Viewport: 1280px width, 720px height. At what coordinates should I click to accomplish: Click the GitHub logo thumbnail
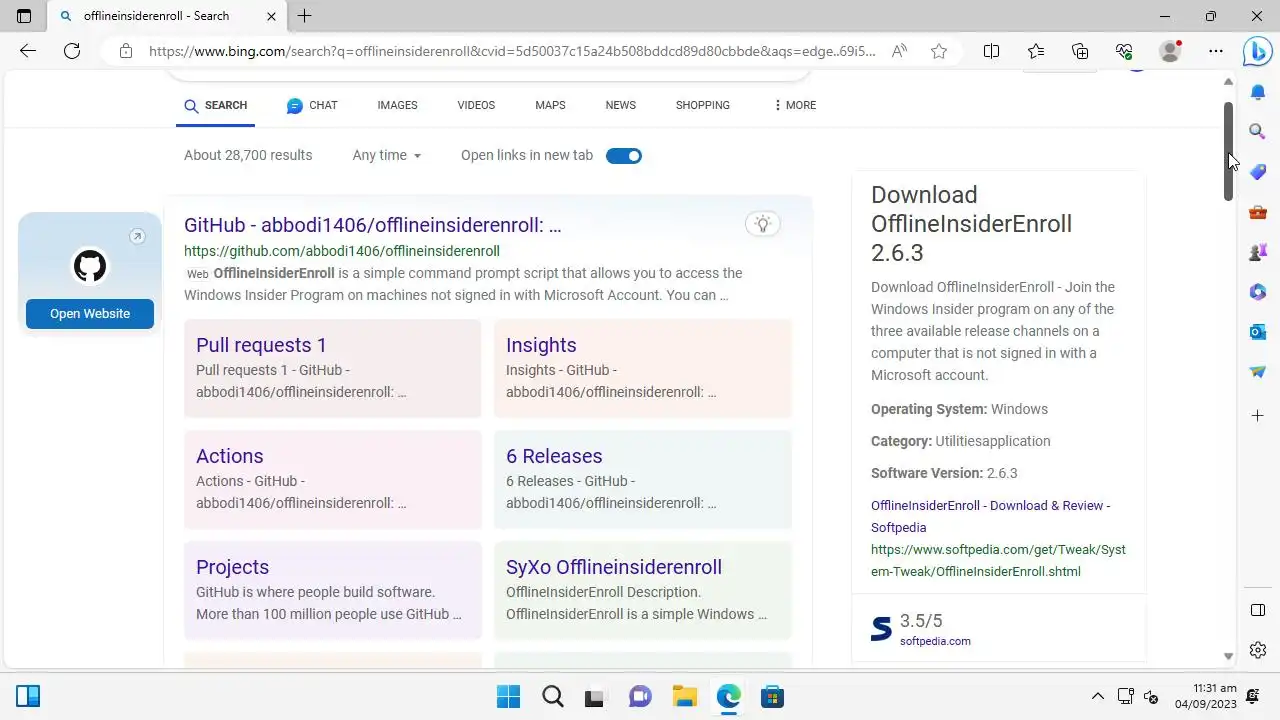pos(90,266)
